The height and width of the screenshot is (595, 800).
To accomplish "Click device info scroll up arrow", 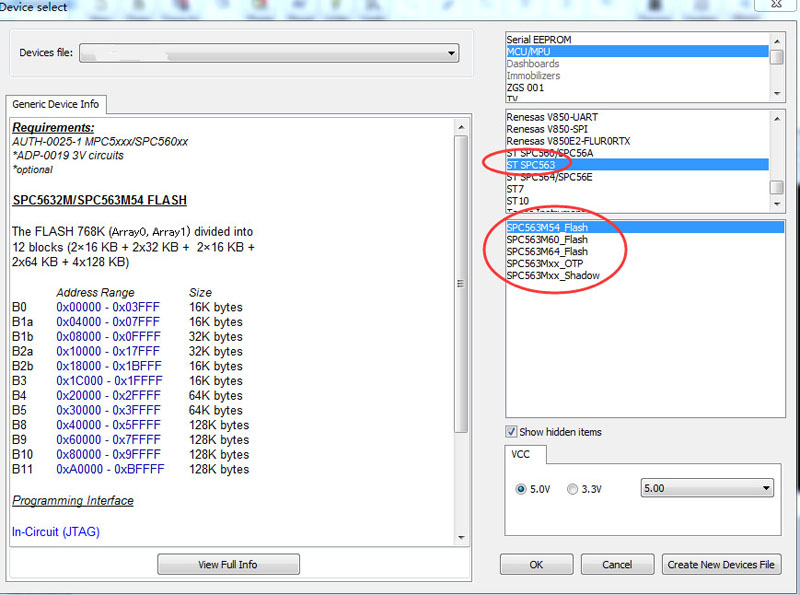I will pyautogui.click(x=461, y=127).
